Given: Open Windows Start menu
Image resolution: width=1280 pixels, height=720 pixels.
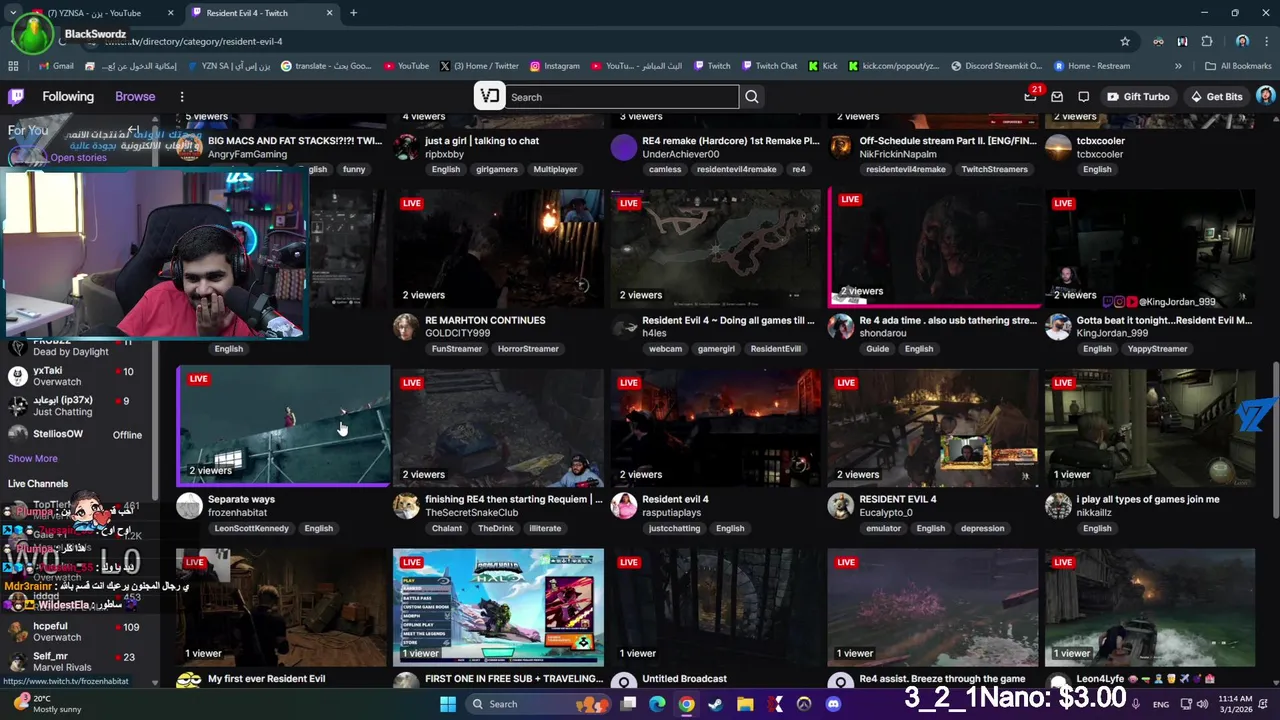Looking at the screenshot, I should tap(448, 704).
